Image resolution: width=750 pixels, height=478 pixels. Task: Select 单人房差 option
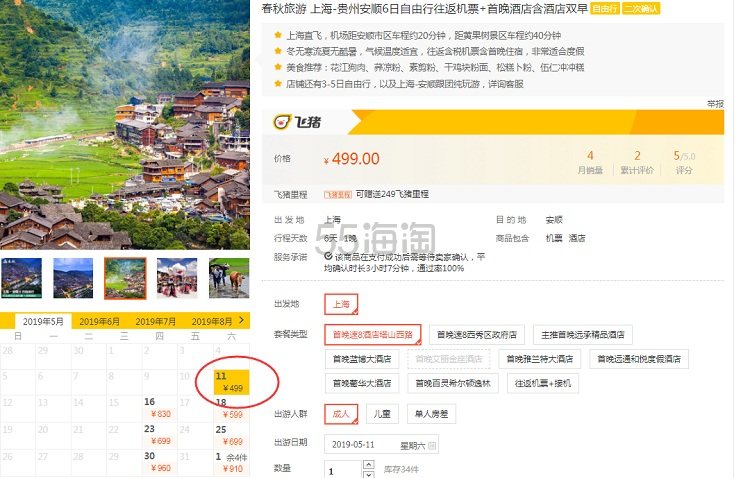(431, 414)
